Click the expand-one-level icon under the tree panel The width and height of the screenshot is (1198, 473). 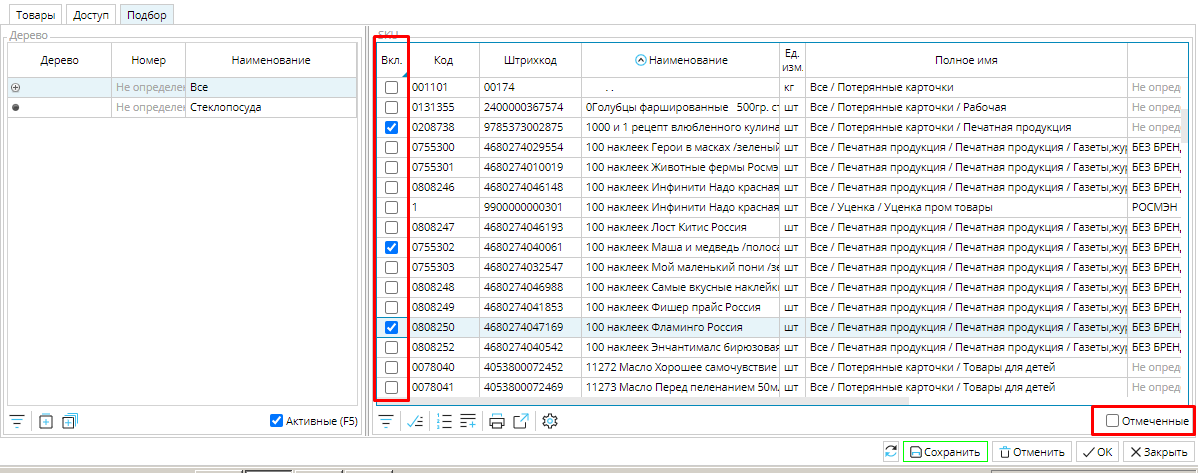[46, 421]
